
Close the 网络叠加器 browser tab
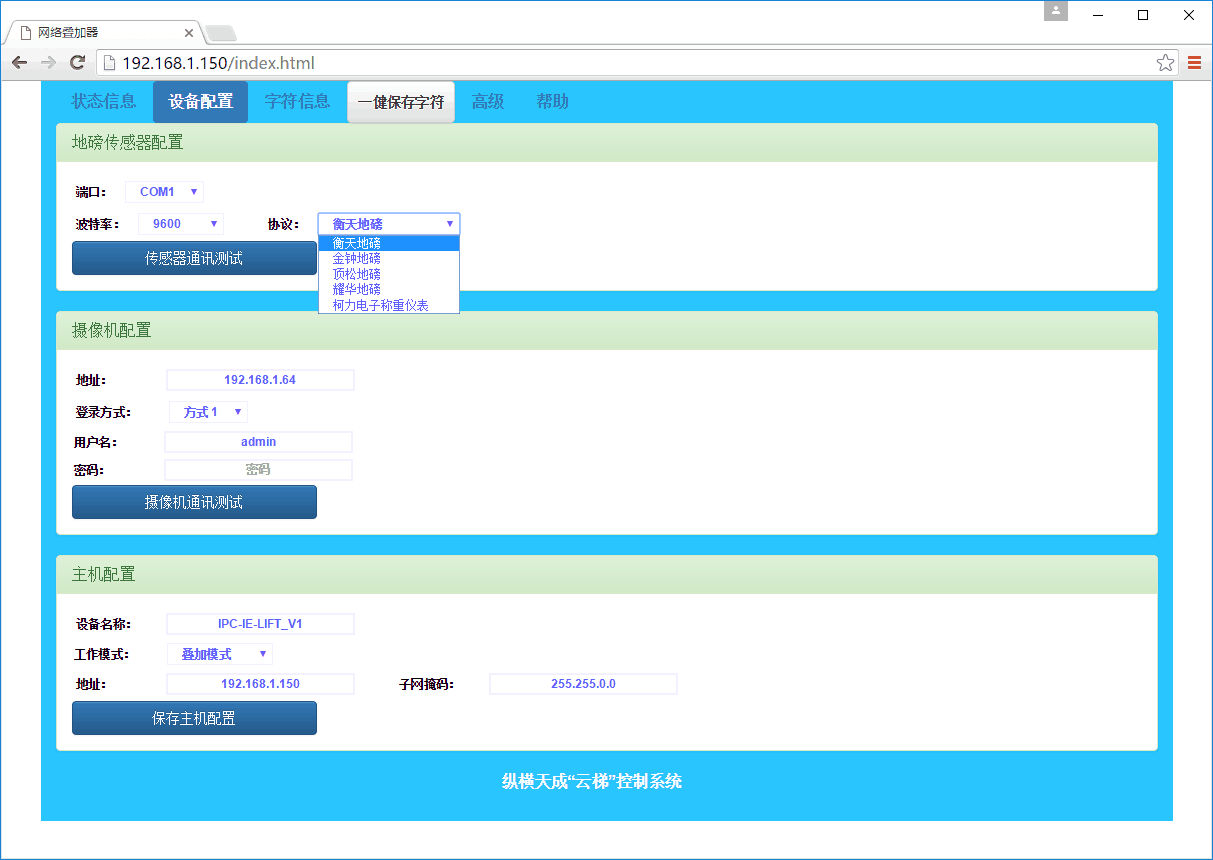pos(189,33)
